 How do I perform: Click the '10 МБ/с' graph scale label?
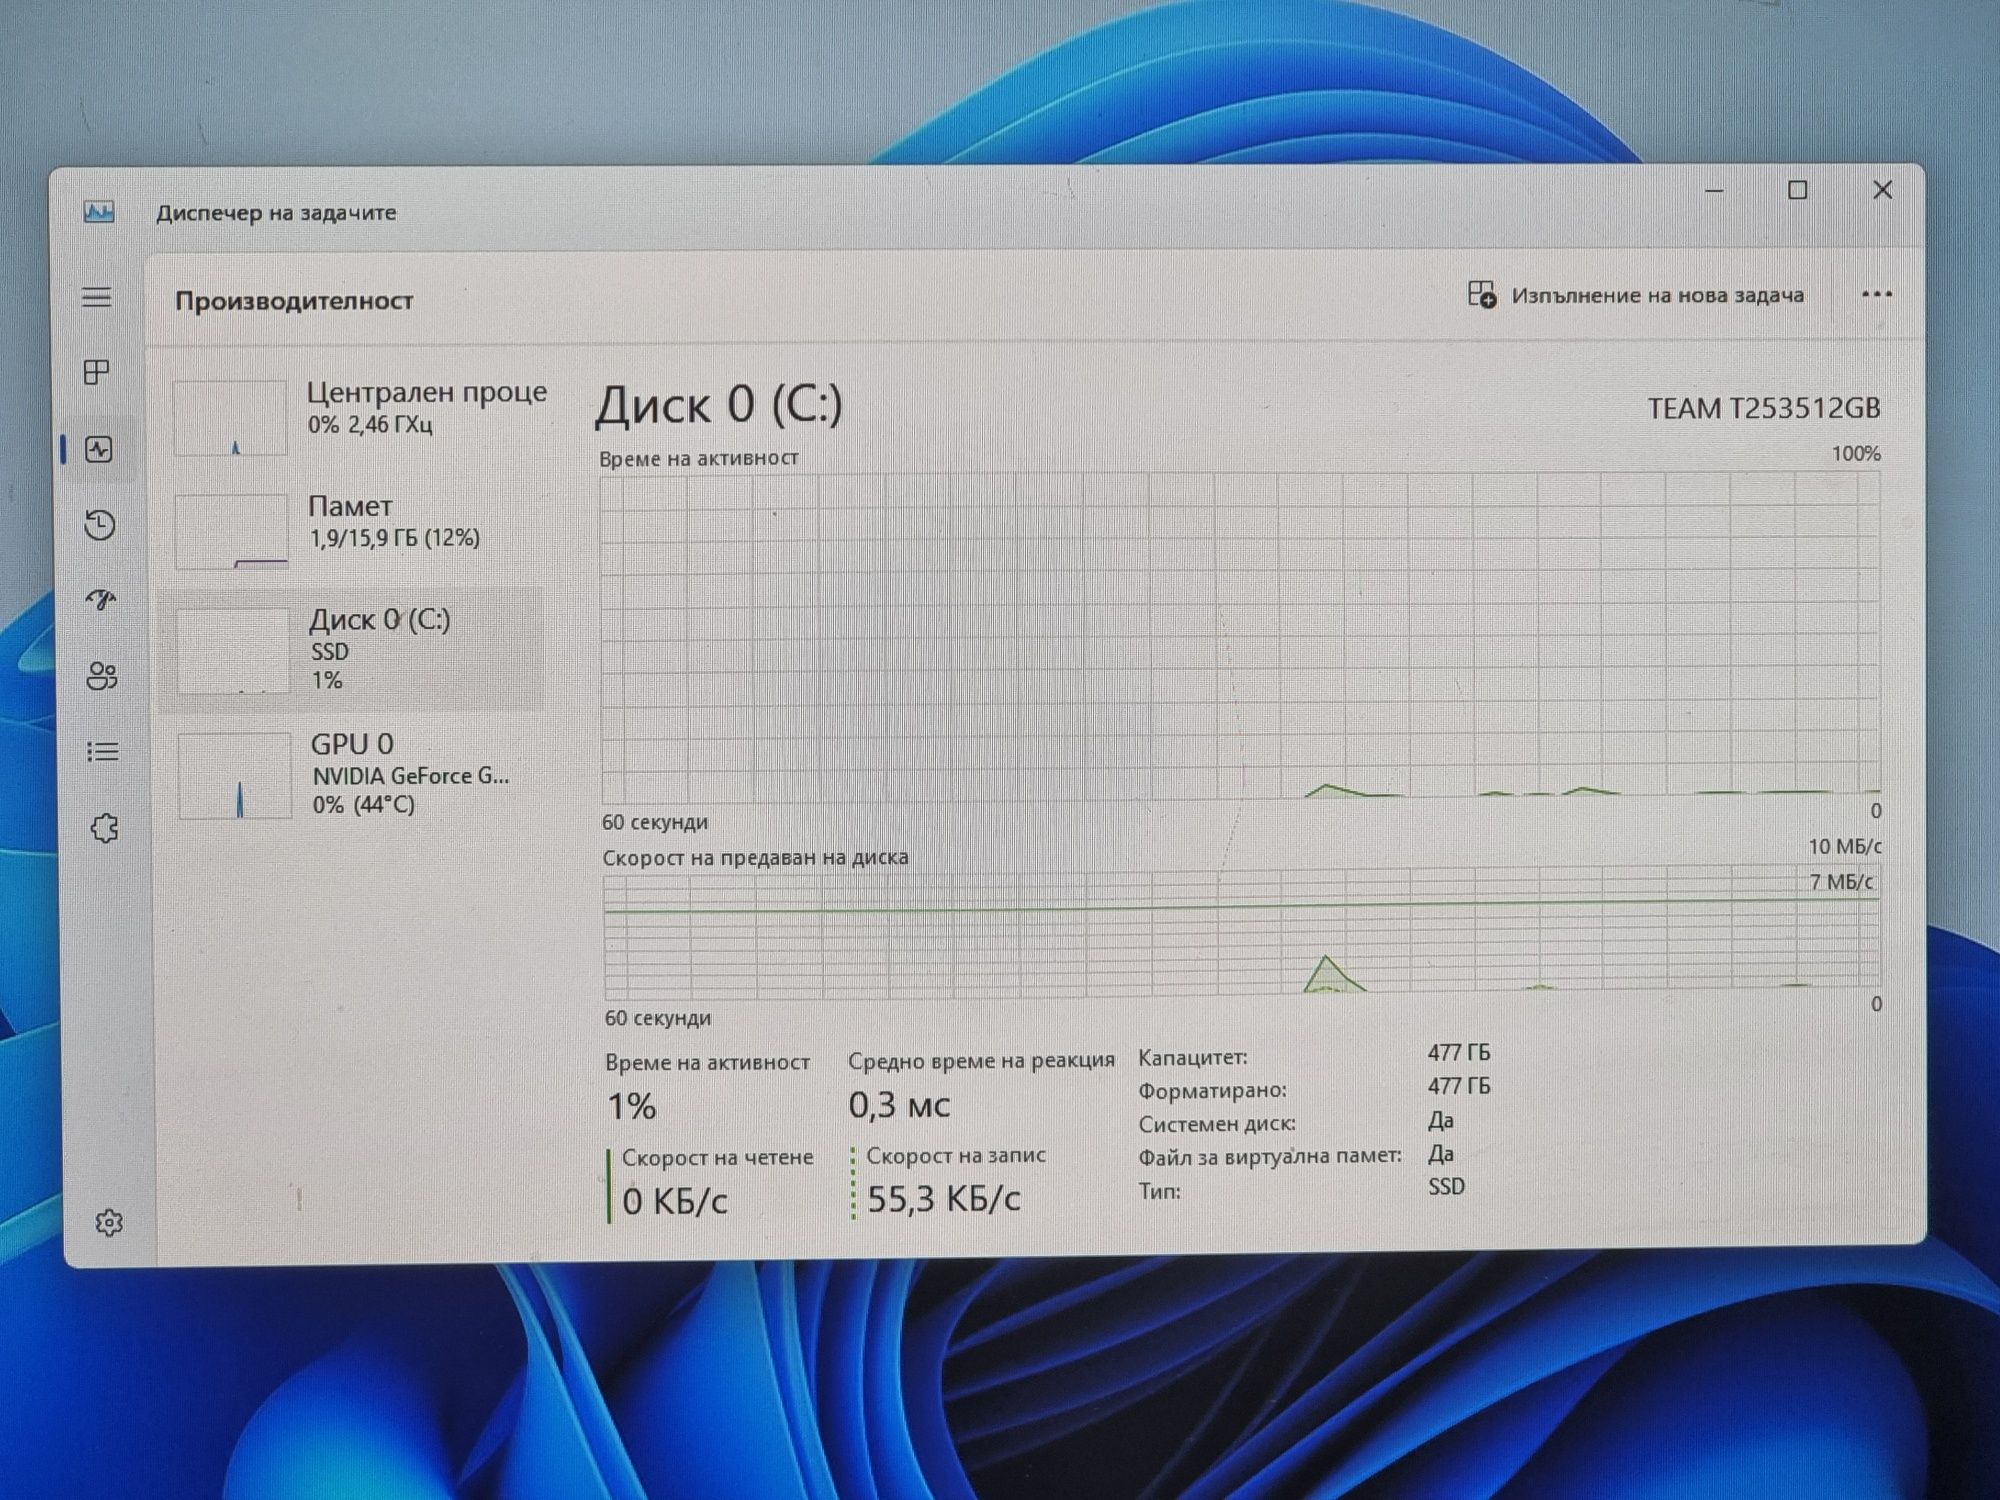coord(1845,847)
